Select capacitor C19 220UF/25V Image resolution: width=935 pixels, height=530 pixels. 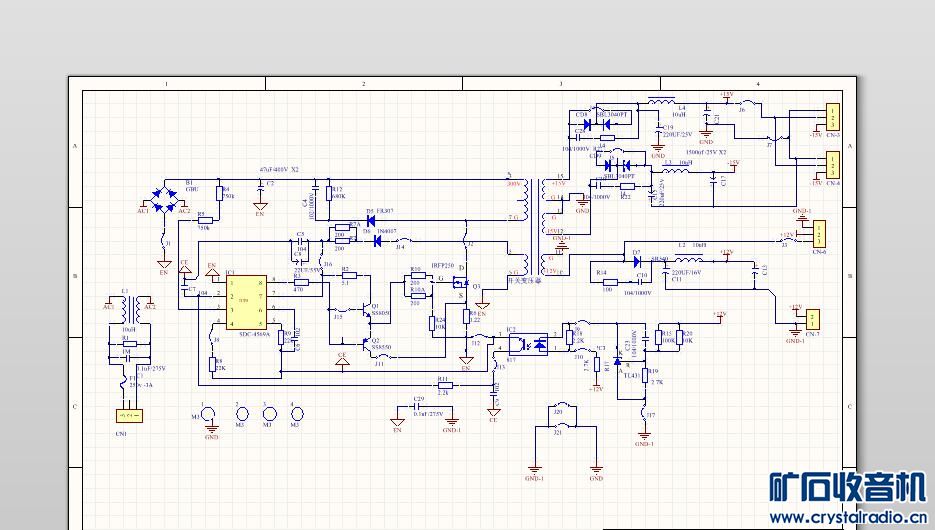coord(658,127)
